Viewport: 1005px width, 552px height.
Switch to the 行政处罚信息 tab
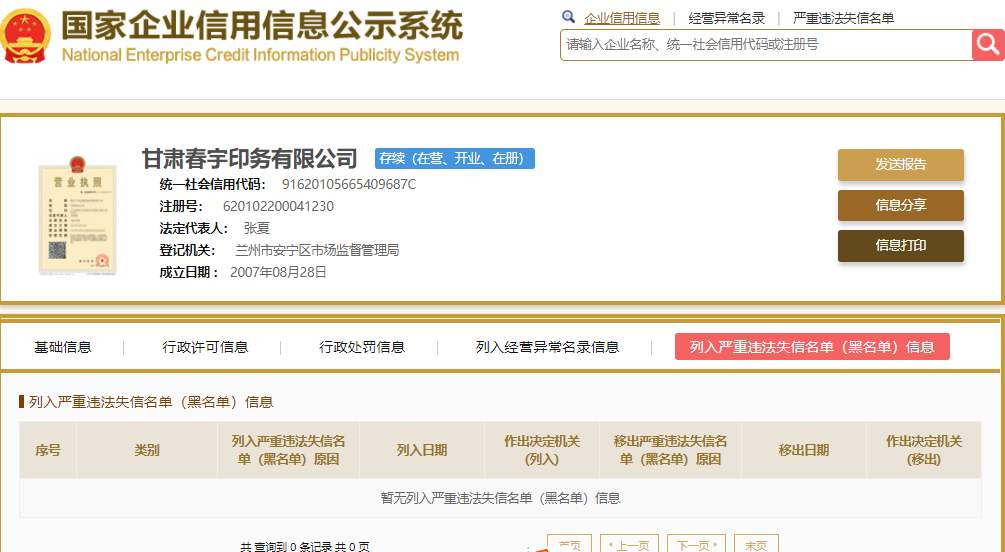[362, 347]
